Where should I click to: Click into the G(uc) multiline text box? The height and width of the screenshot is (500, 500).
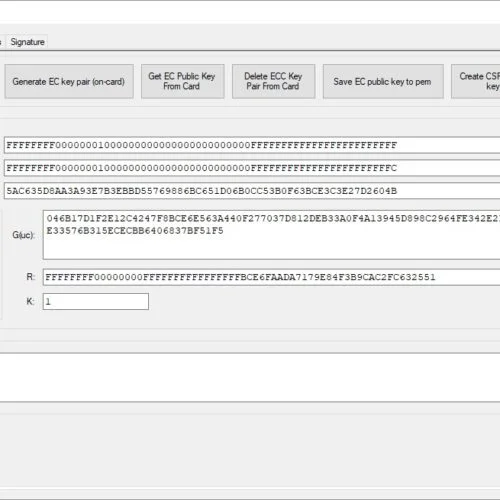click(271, 235)
